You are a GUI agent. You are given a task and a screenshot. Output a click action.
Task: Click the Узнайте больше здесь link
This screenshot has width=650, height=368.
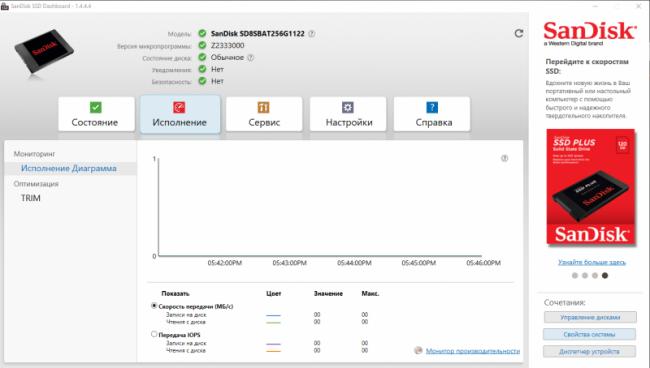coord(592,262)
